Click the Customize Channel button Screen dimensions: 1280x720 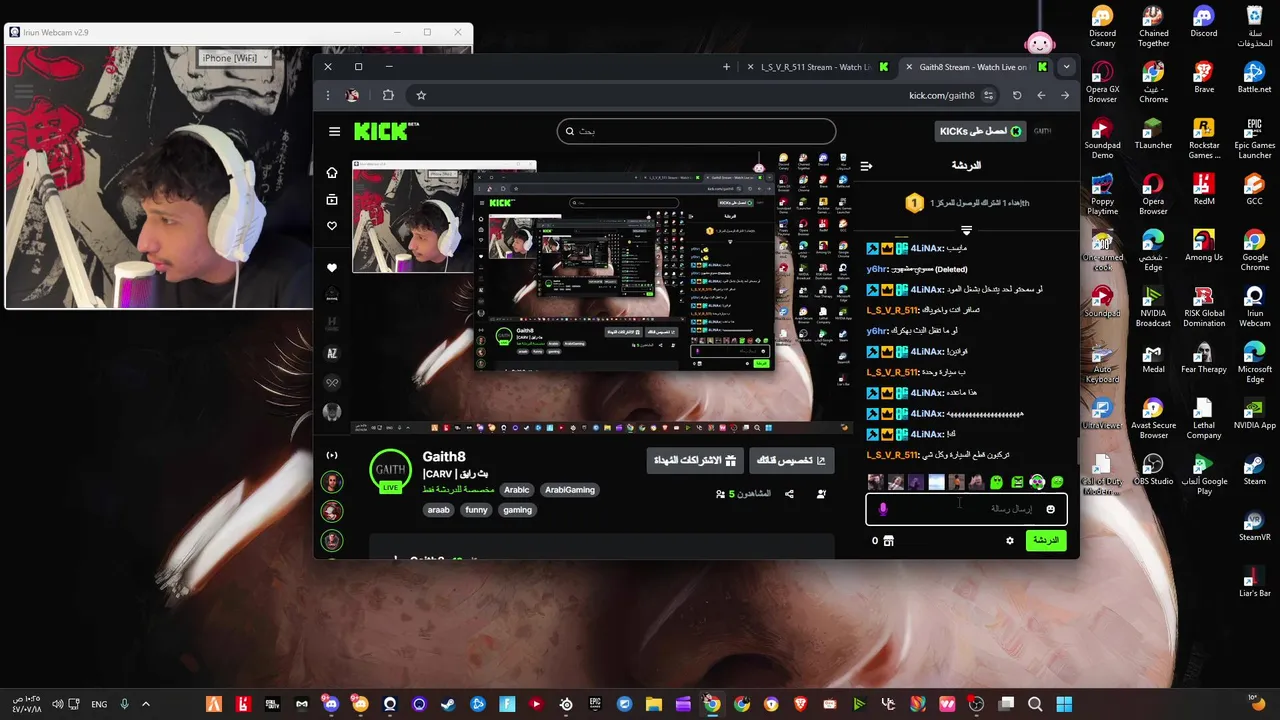click(x=791, y=461)
